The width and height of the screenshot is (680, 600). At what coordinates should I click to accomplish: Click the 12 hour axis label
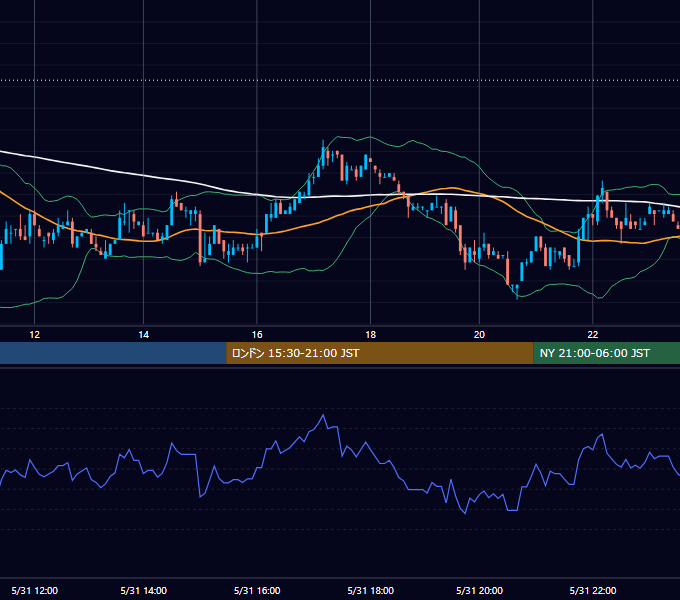point(34,335)
